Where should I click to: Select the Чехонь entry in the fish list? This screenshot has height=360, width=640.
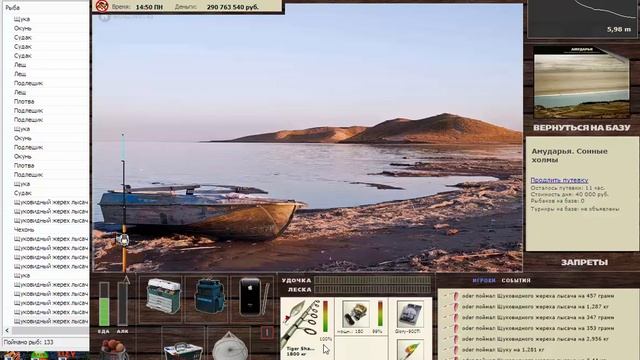pos(24,230)
